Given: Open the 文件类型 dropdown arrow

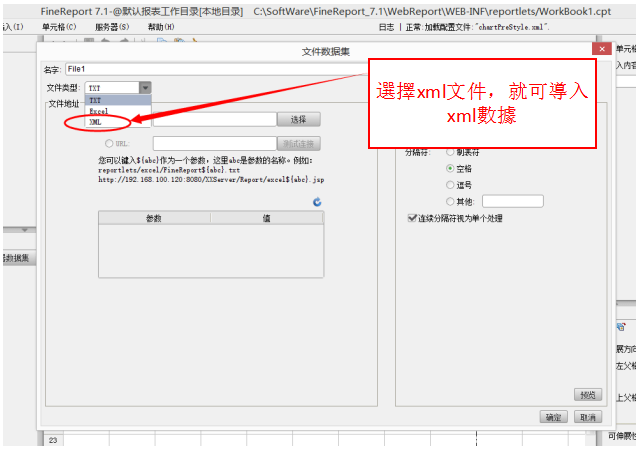Looking at the screenshot, I should point(145,88).
